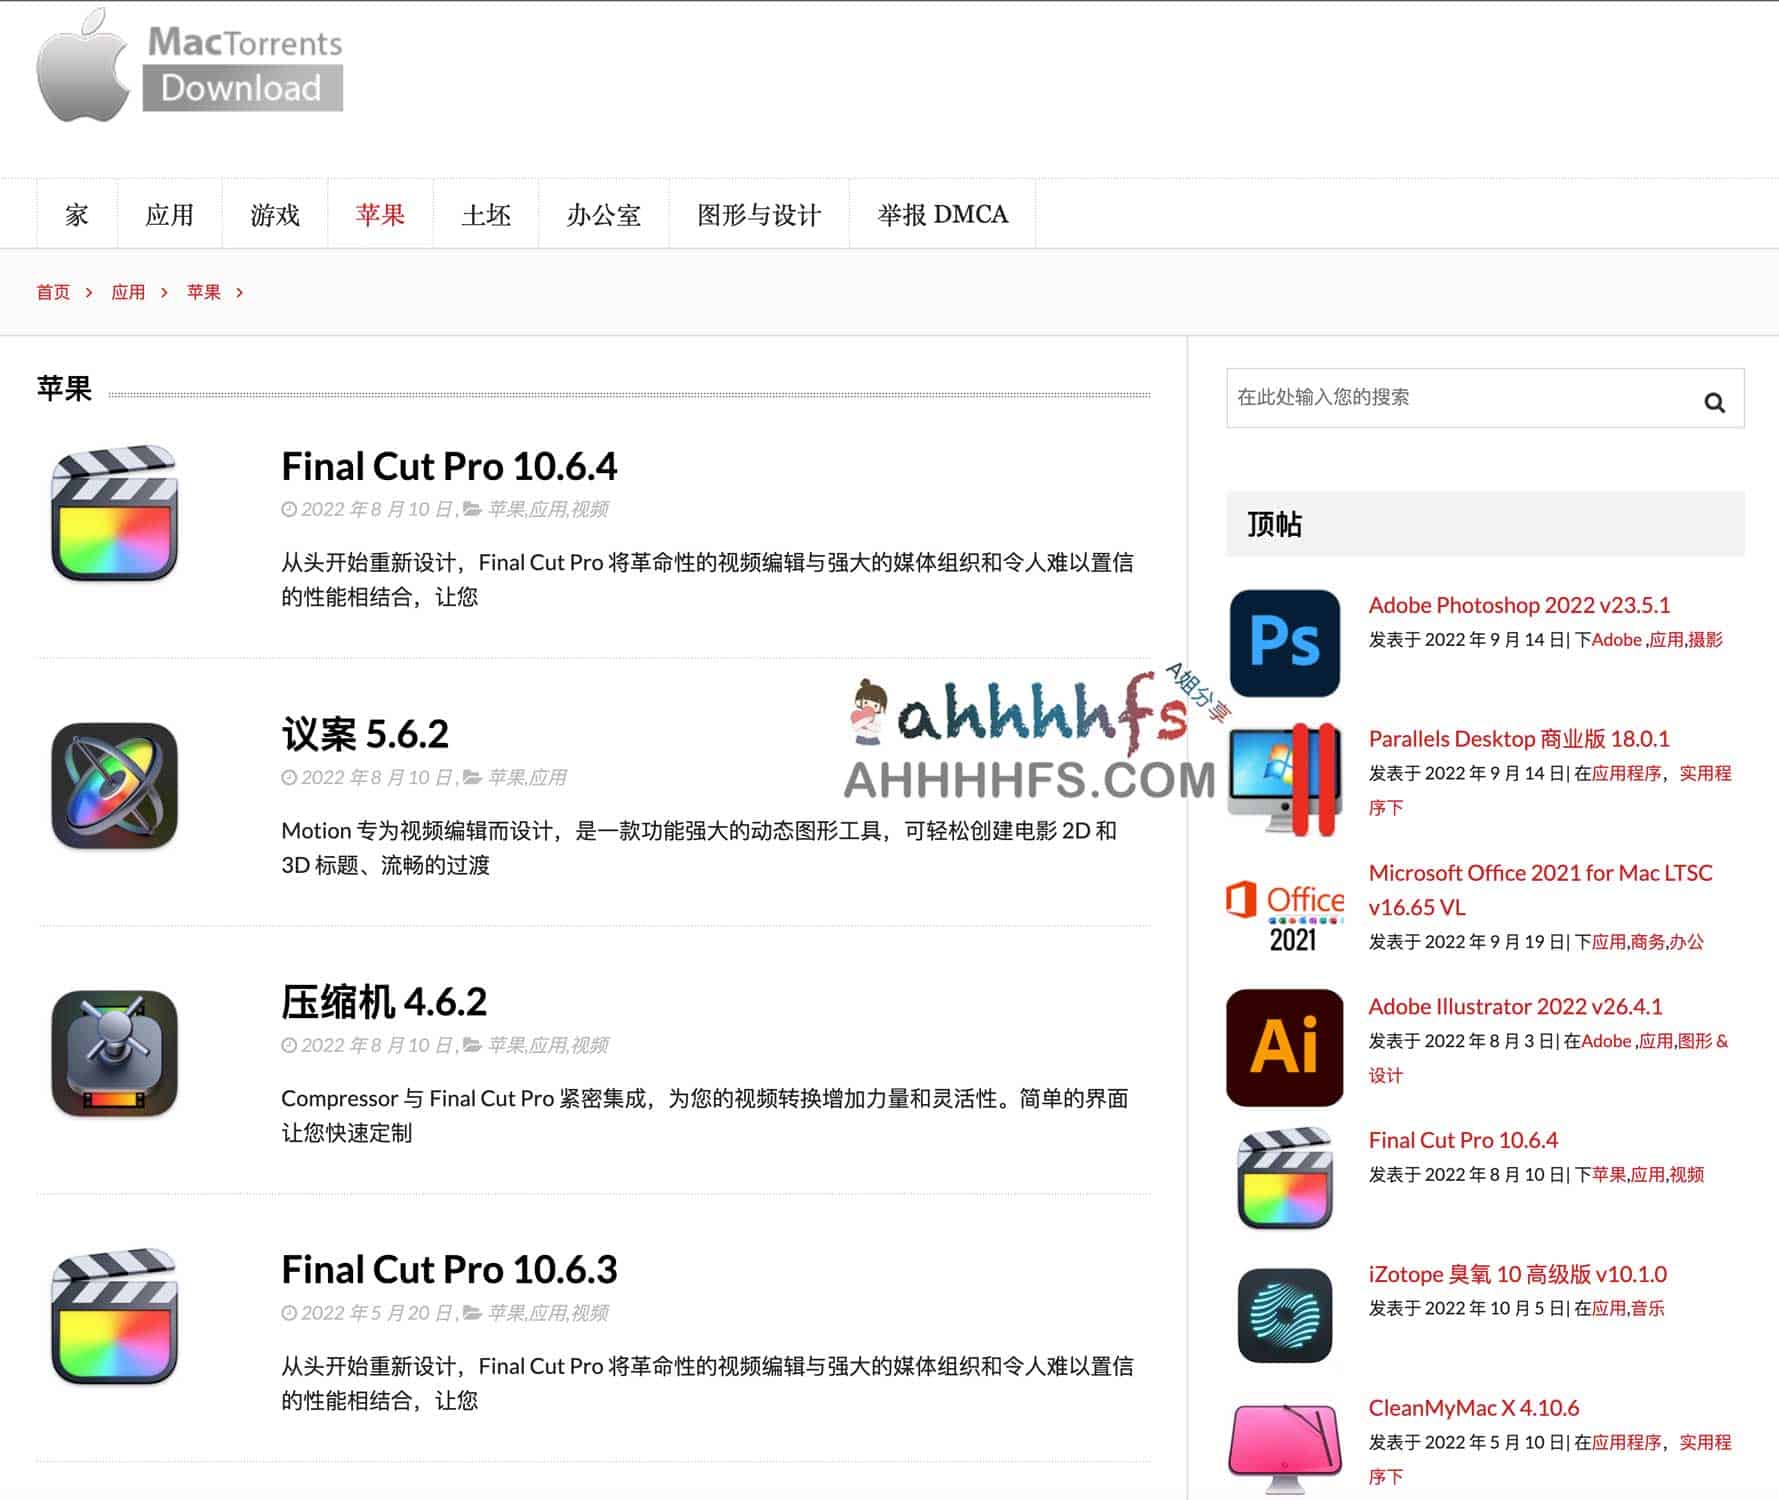Open Microsoft Office 2021 for Mac LTSC link
This screenshot has height=1500, width=1779.
click(1540, 890)
